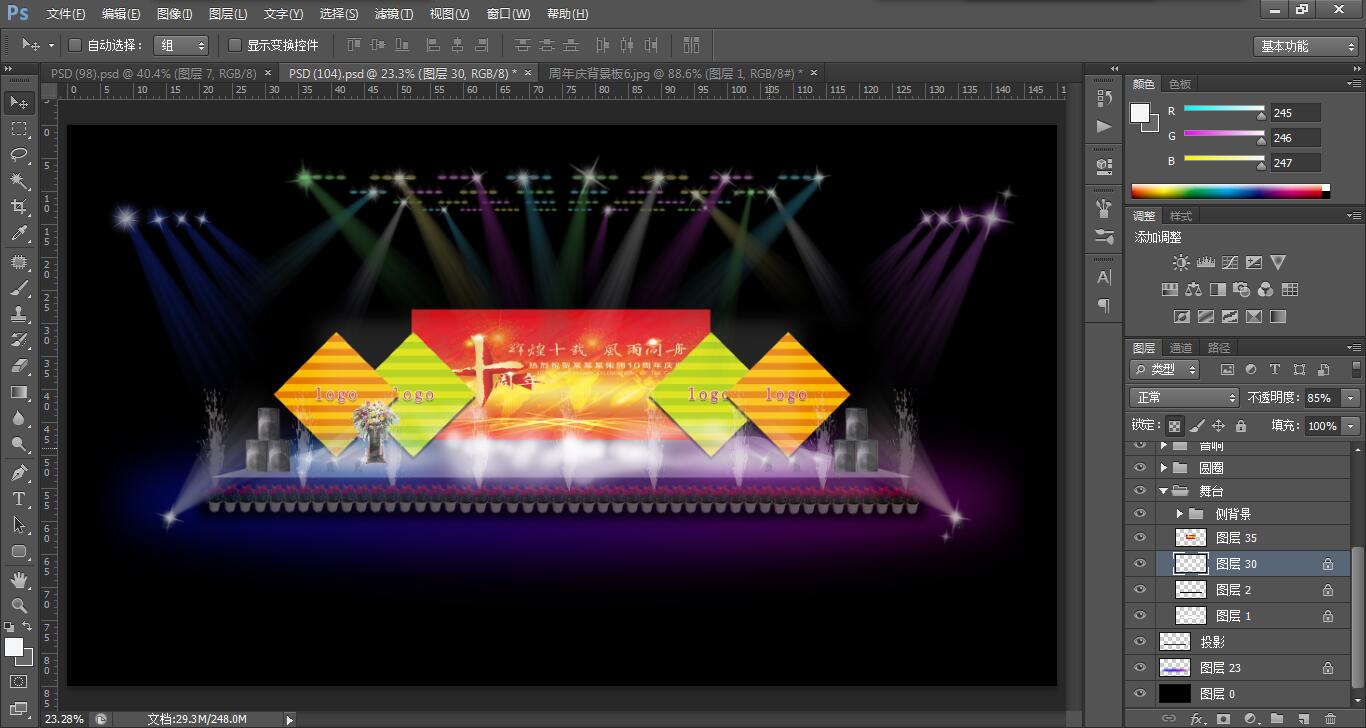Hide layer 图层 0
The image size is (1366, 728).
pos(1139,694)
